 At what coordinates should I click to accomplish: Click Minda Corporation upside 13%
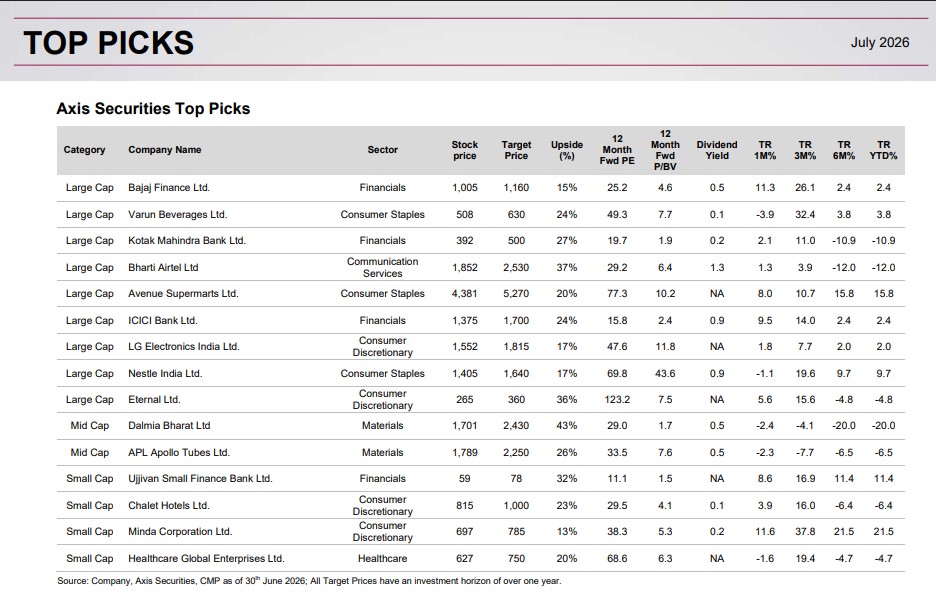pos(566,532)
